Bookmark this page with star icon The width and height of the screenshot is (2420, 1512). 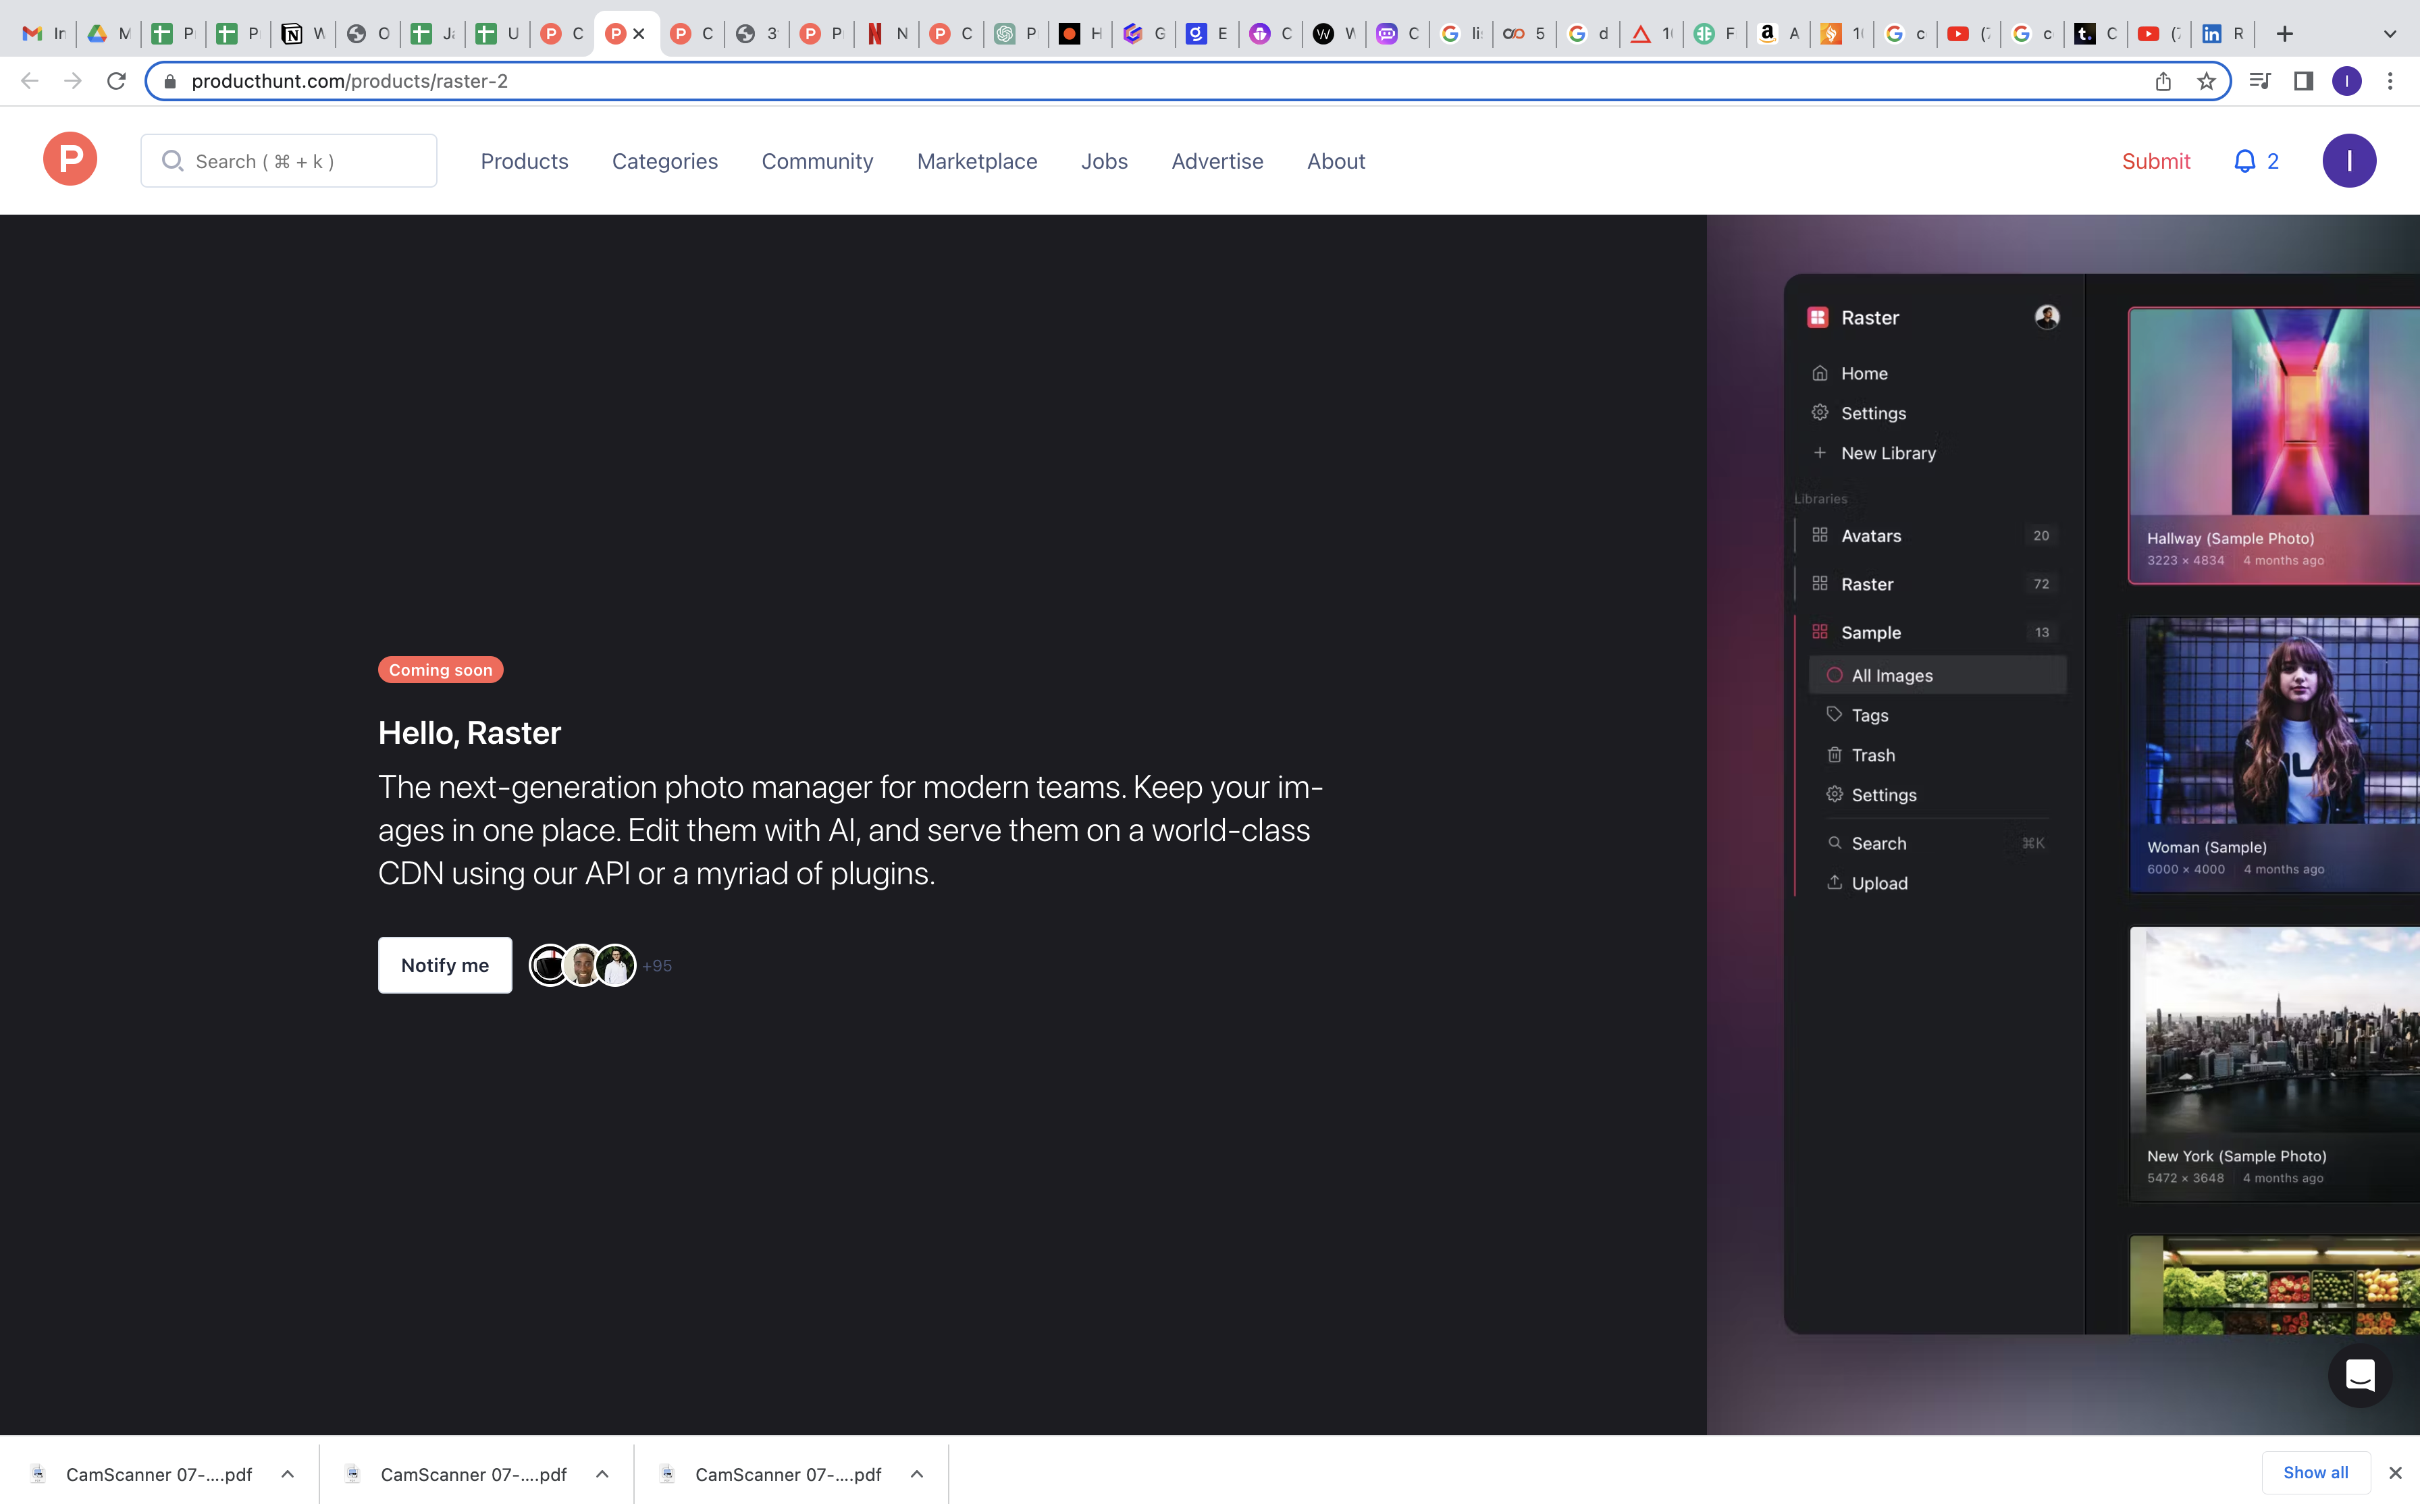2206,81
